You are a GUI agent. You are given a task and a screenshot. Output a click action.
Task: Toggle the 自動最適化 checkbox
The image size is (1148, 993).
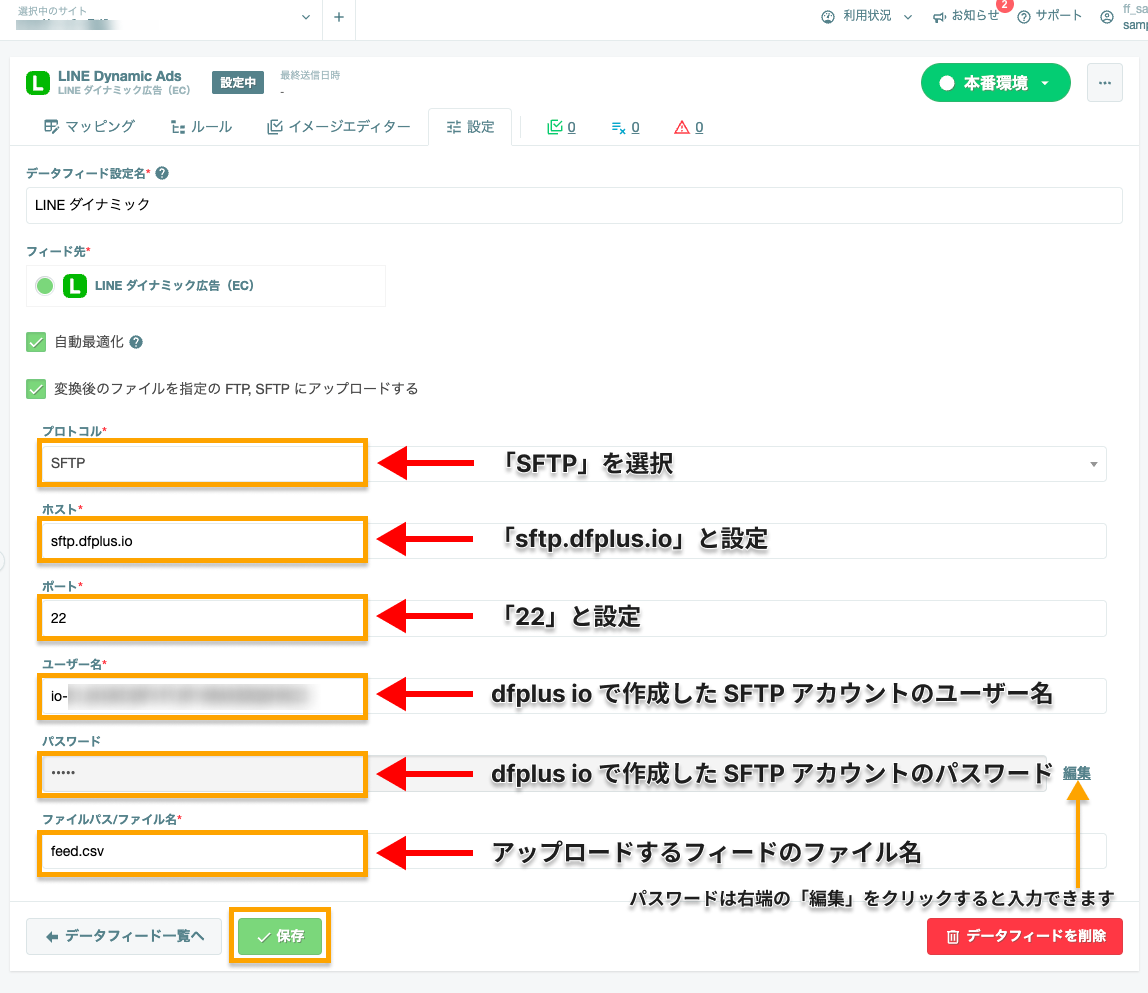coord(36,342)
